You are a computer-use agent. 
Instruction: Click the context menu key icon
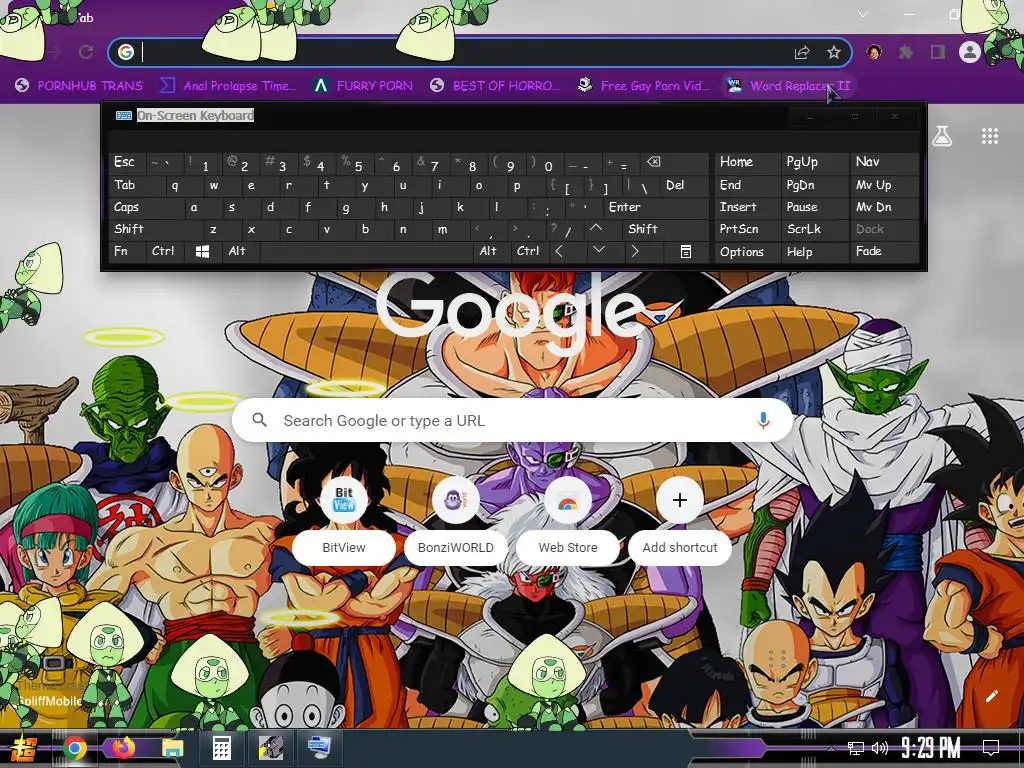pyautogui.click(x=686, y=251)
